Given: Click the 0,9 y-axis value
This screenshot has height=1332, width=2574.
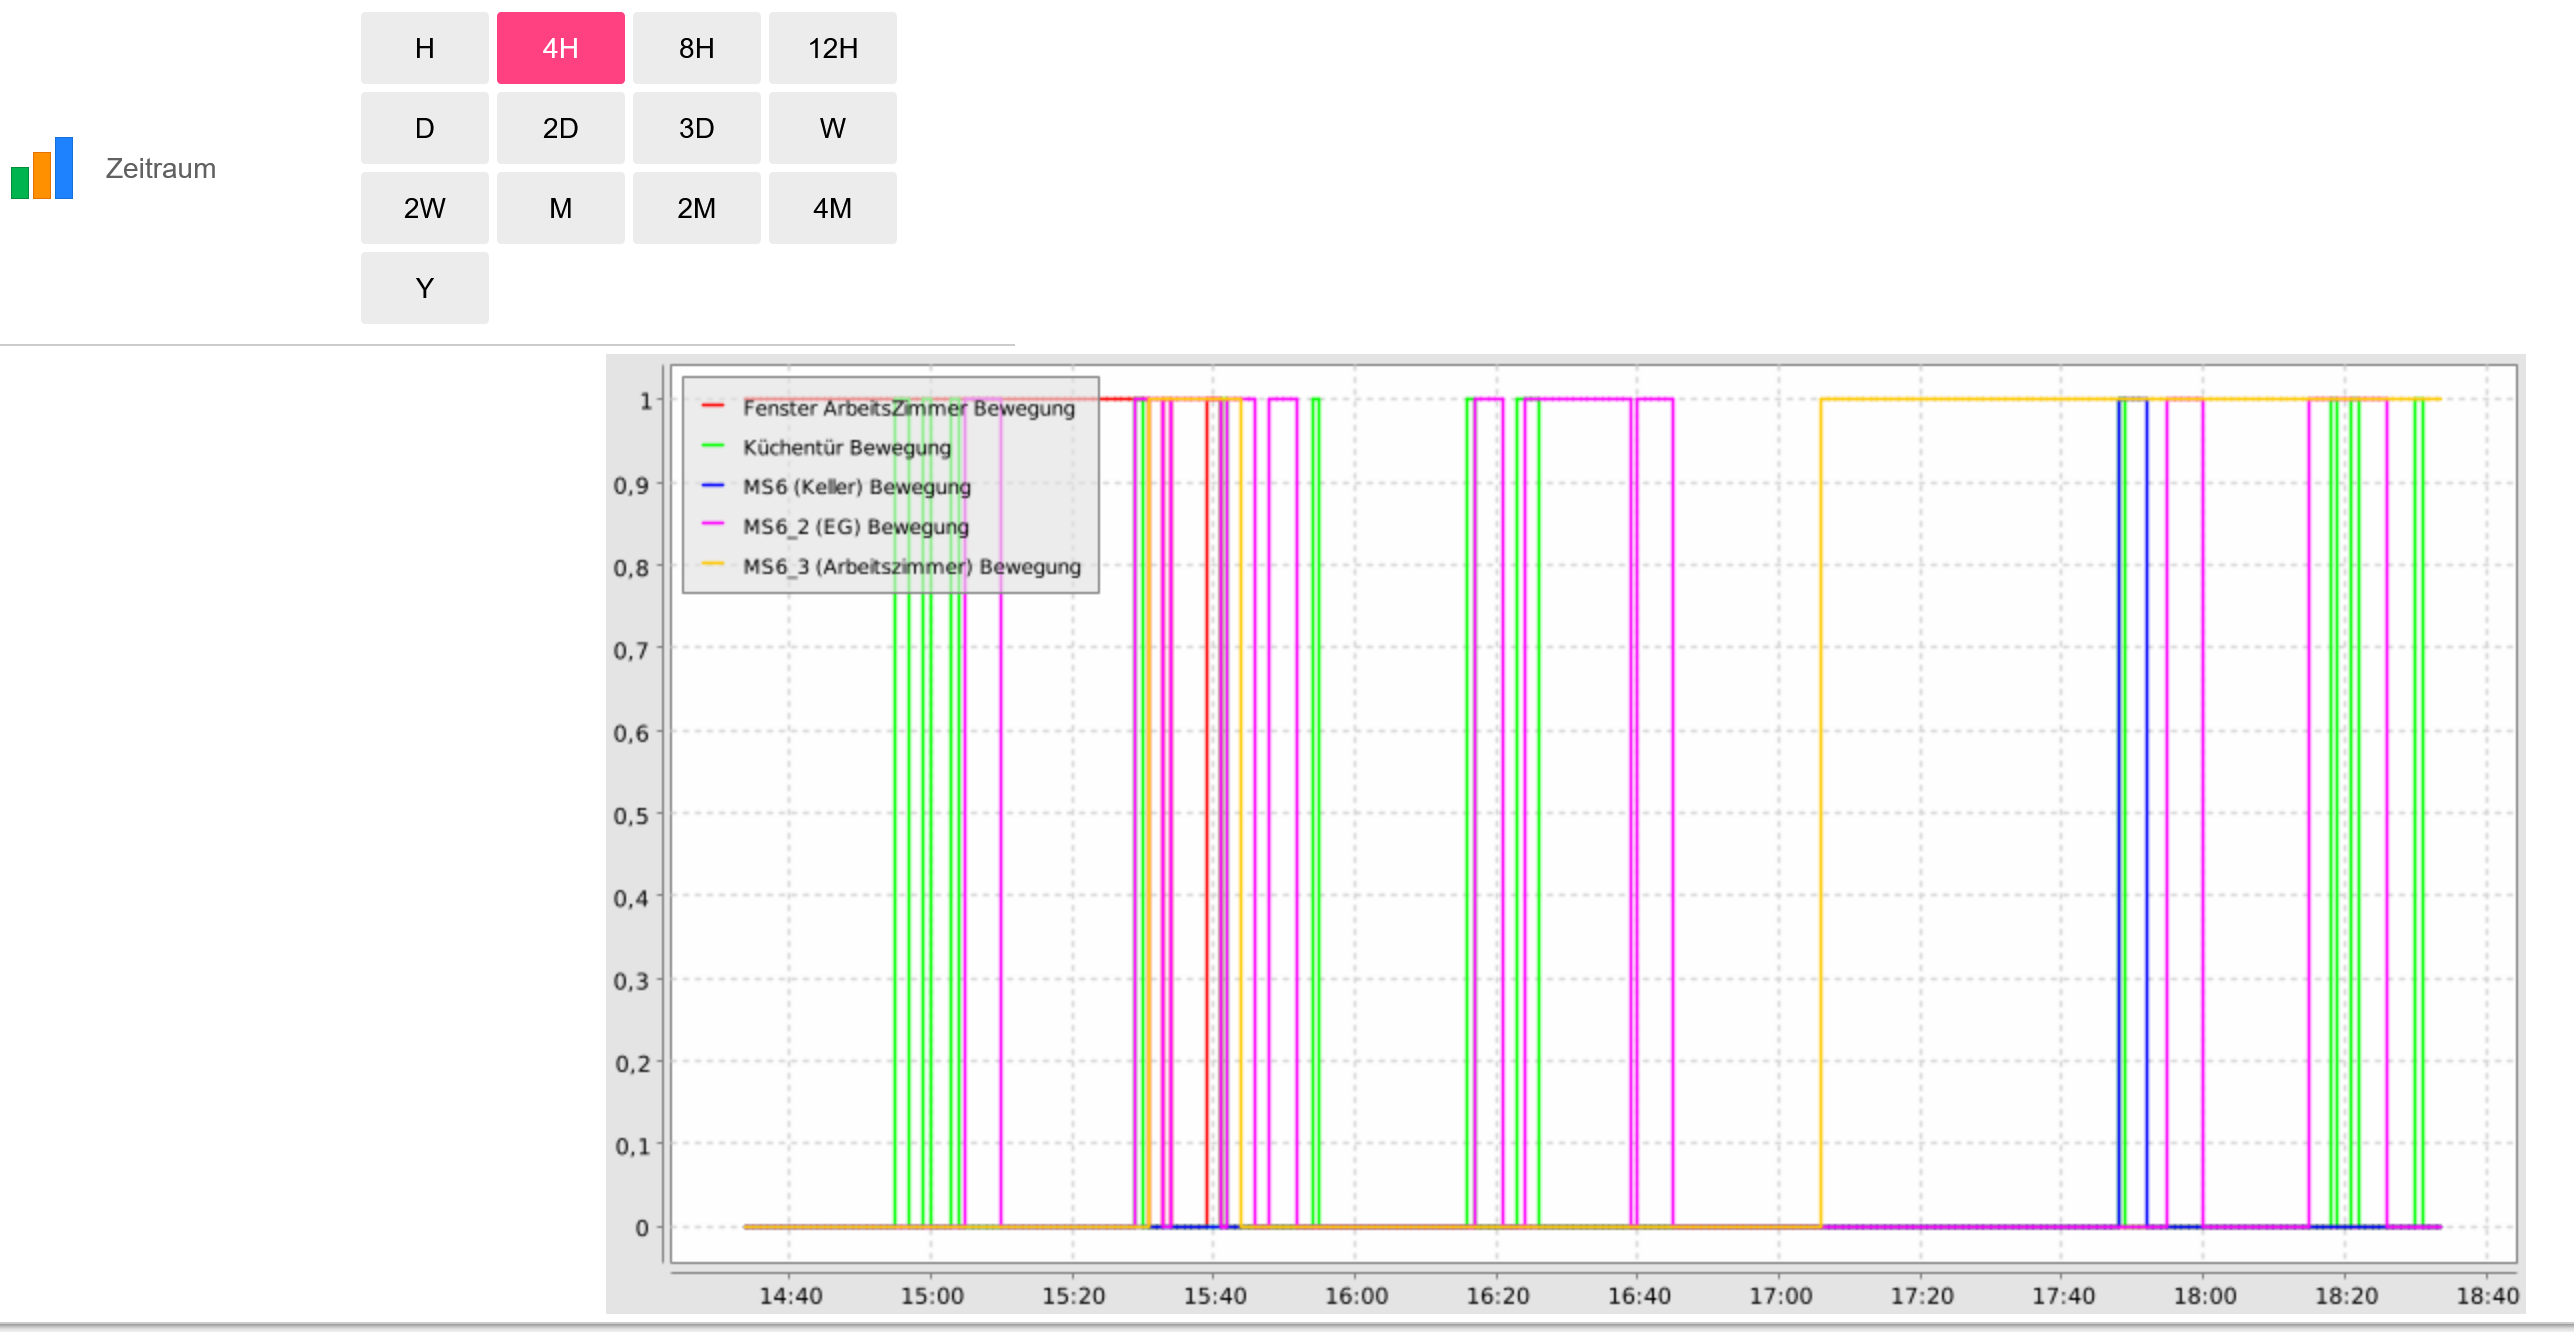Looking at the screenshot, I should [631, 486].
